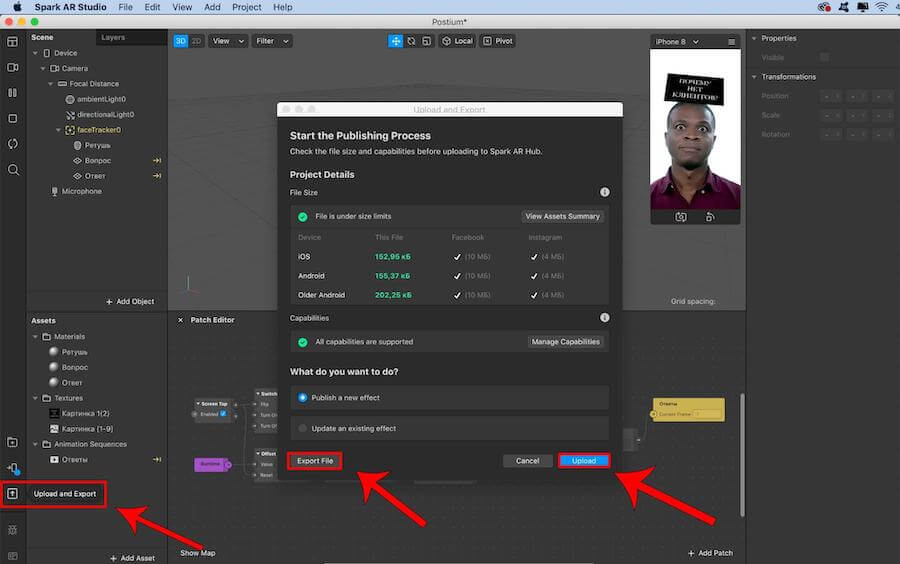
Task: Select Update an existing effect option
Action: 303,428
